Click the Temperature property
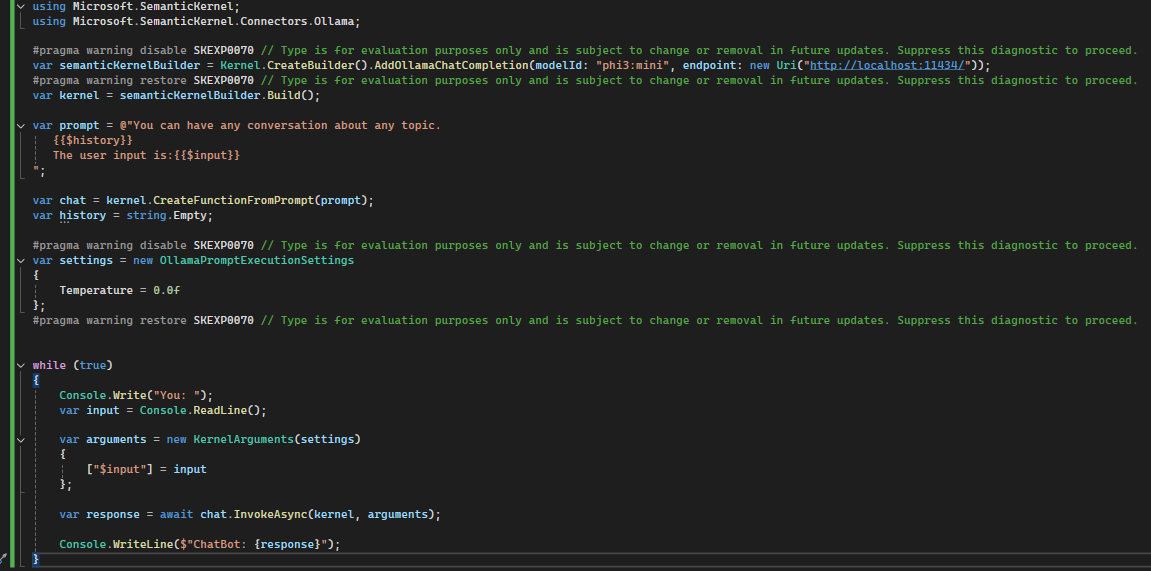The width and height of the screenshot is (1151, 571). coord(96,291)
